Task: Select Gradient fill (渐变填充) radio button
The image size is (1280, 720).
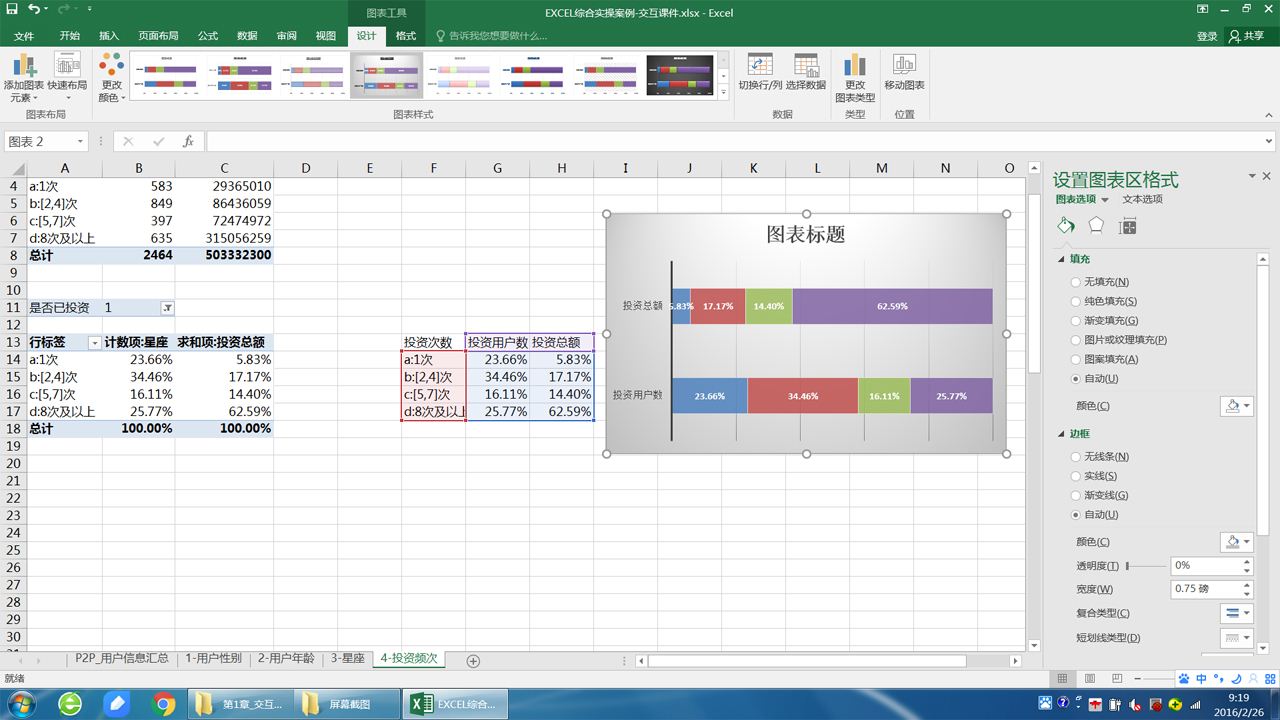Action: tap(1075, 321)
